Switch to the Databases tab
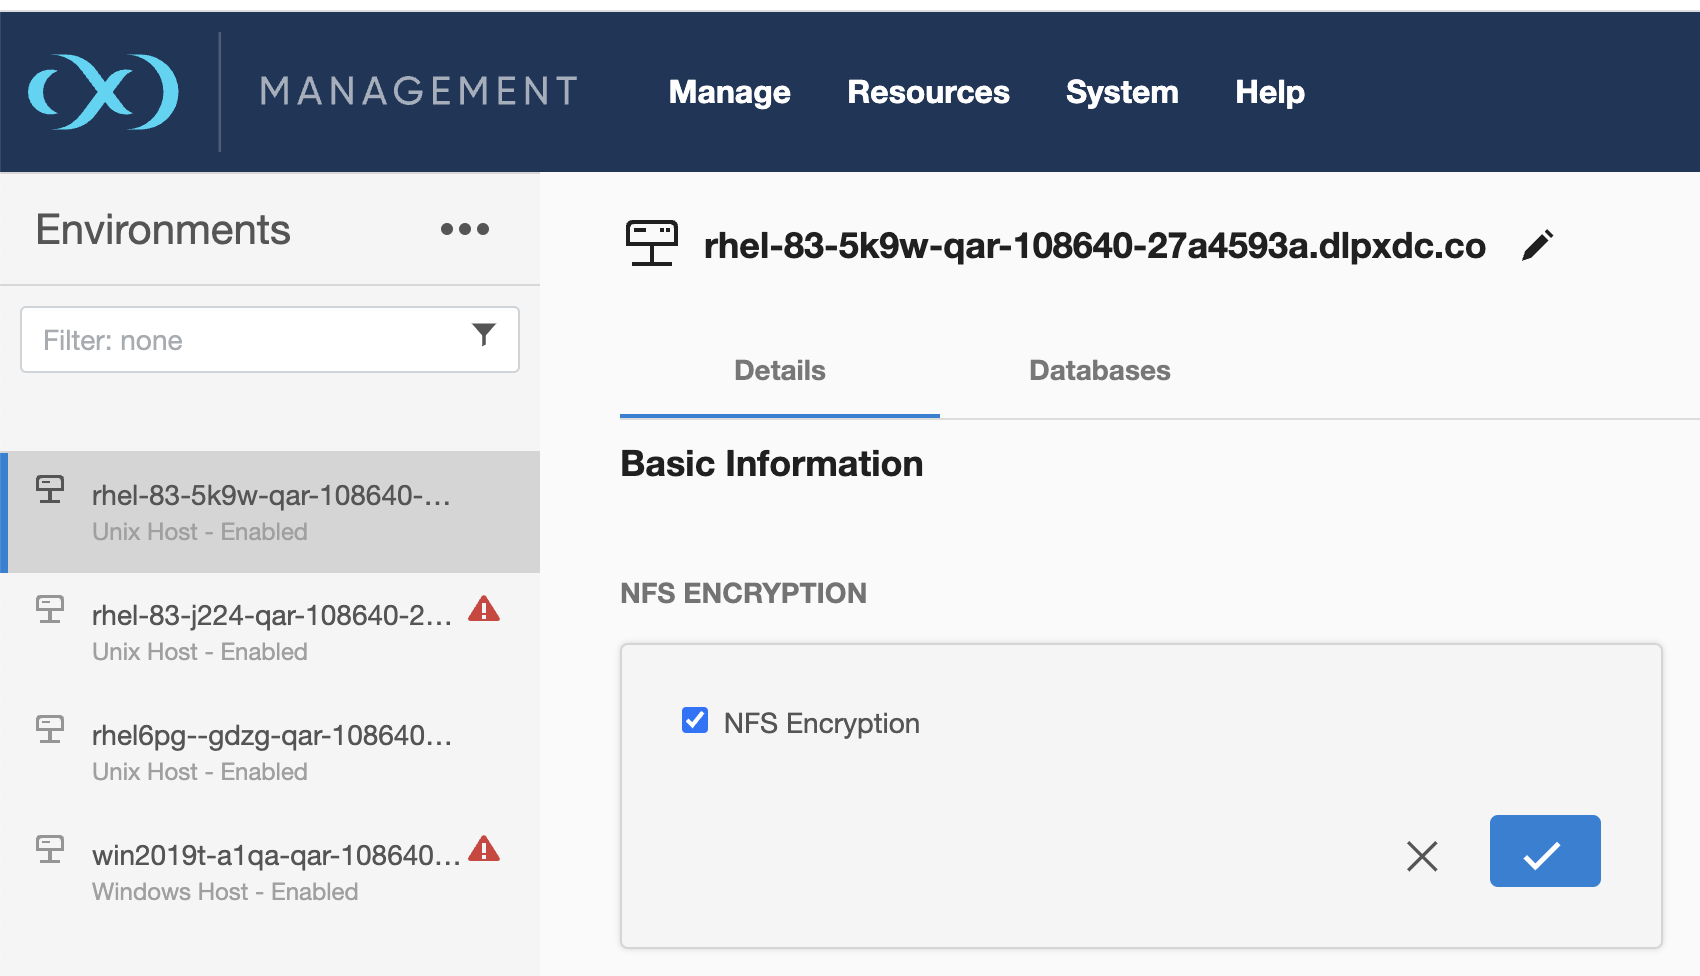This screenshot has width=1700, height=976. [1099, 371]
